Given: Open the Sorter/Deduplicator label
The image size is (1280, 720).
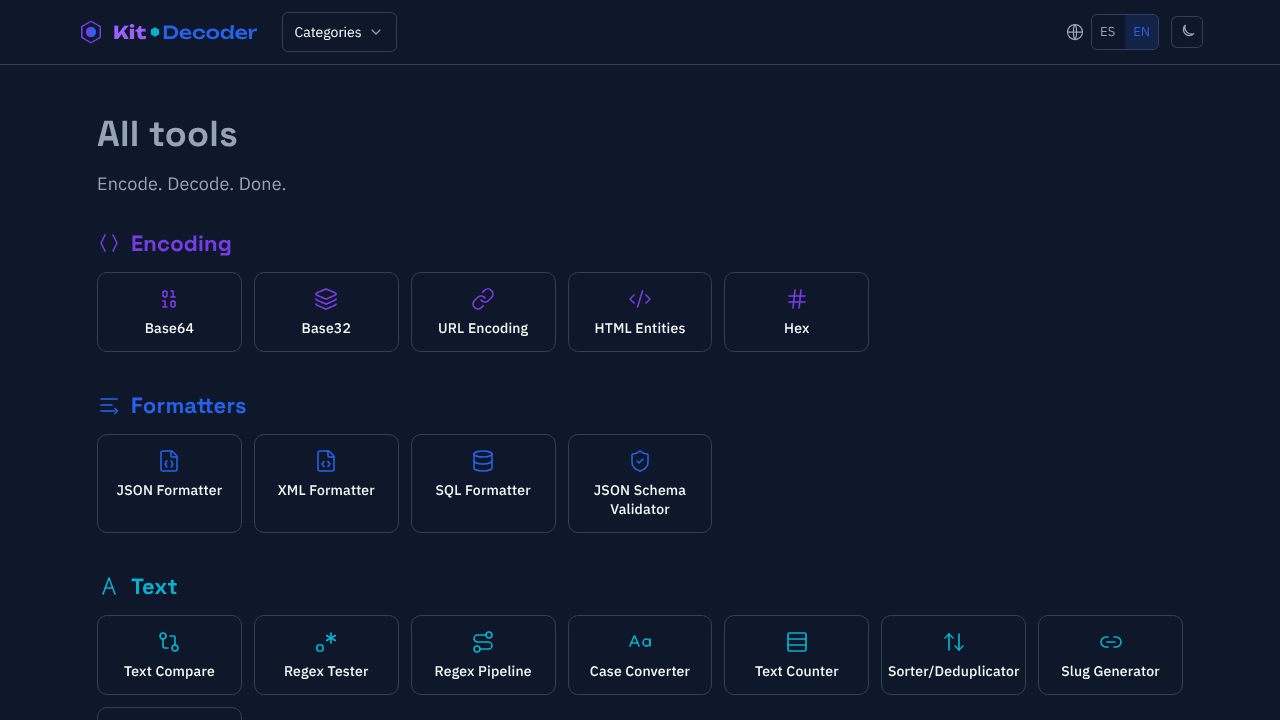Looking at the screenshot, I should coord(954,671).
